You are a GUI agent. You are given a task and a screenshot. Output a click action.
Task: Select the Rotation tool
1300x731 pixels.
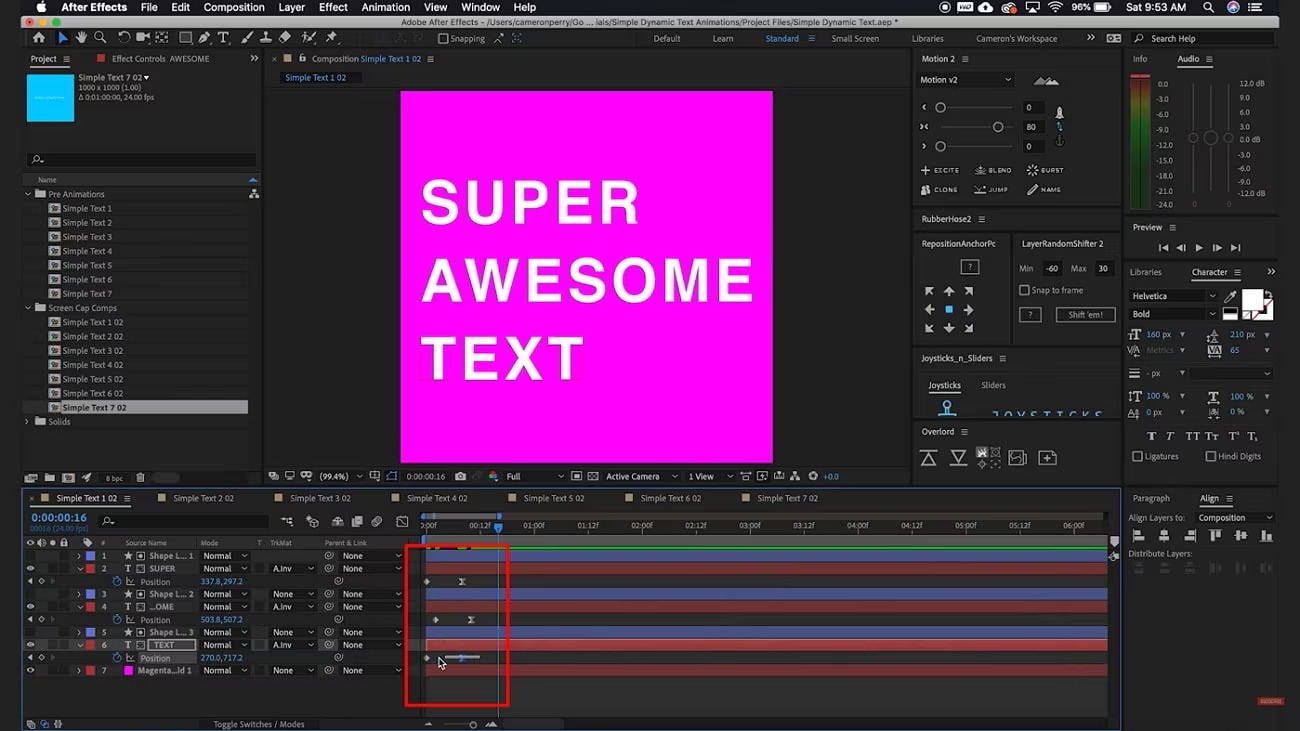[x=124, y=38]
